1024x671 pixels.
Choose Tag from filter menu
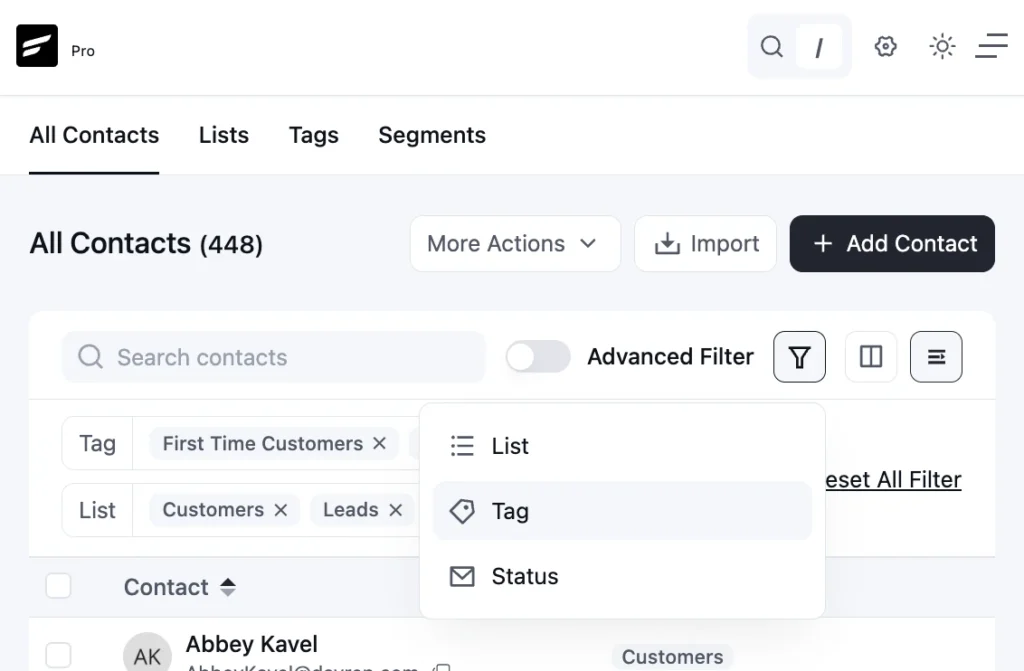622,511
